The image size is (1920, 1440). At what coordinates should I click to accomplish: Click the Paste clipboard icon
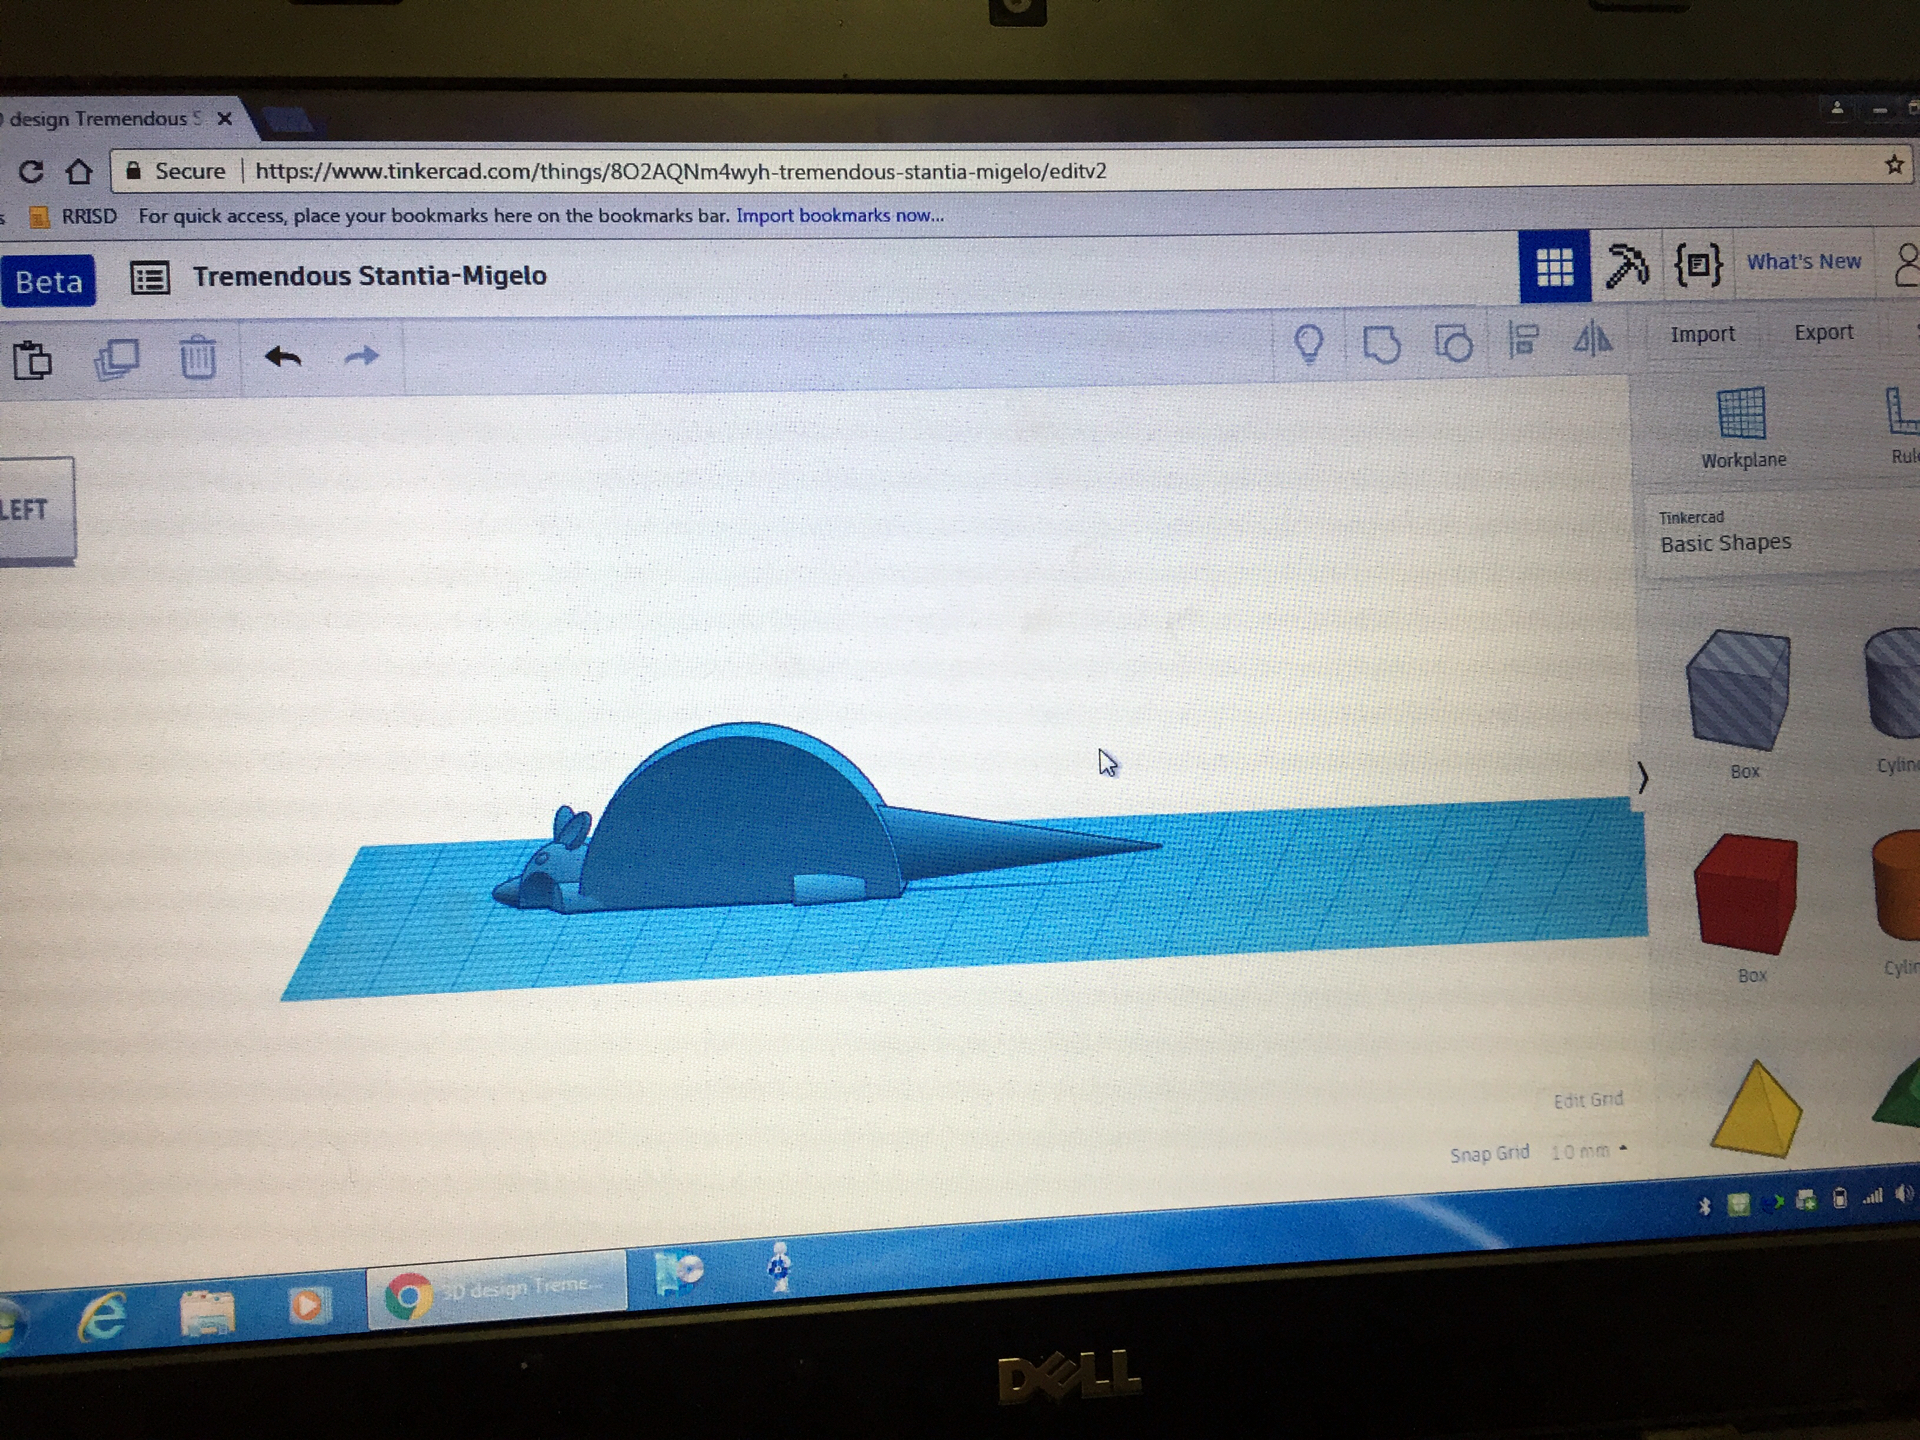tap(32, 360)
